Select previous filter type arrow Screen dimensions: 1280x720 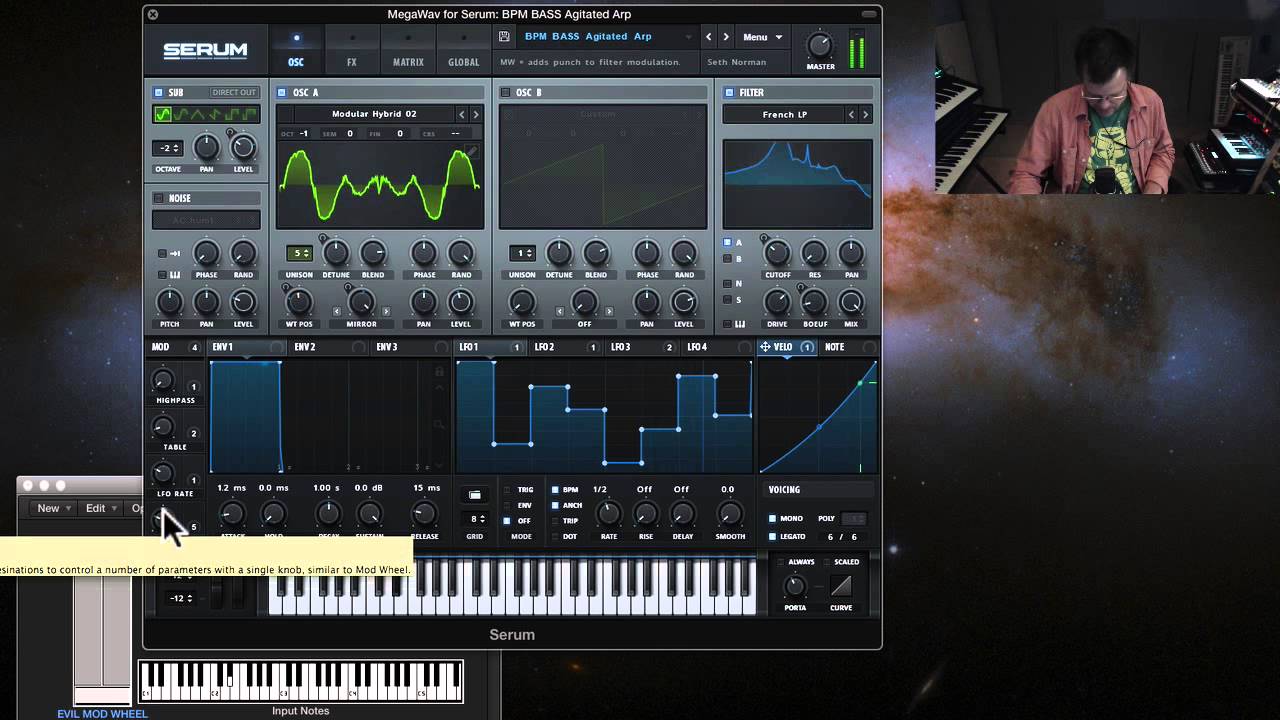(852, 115)
